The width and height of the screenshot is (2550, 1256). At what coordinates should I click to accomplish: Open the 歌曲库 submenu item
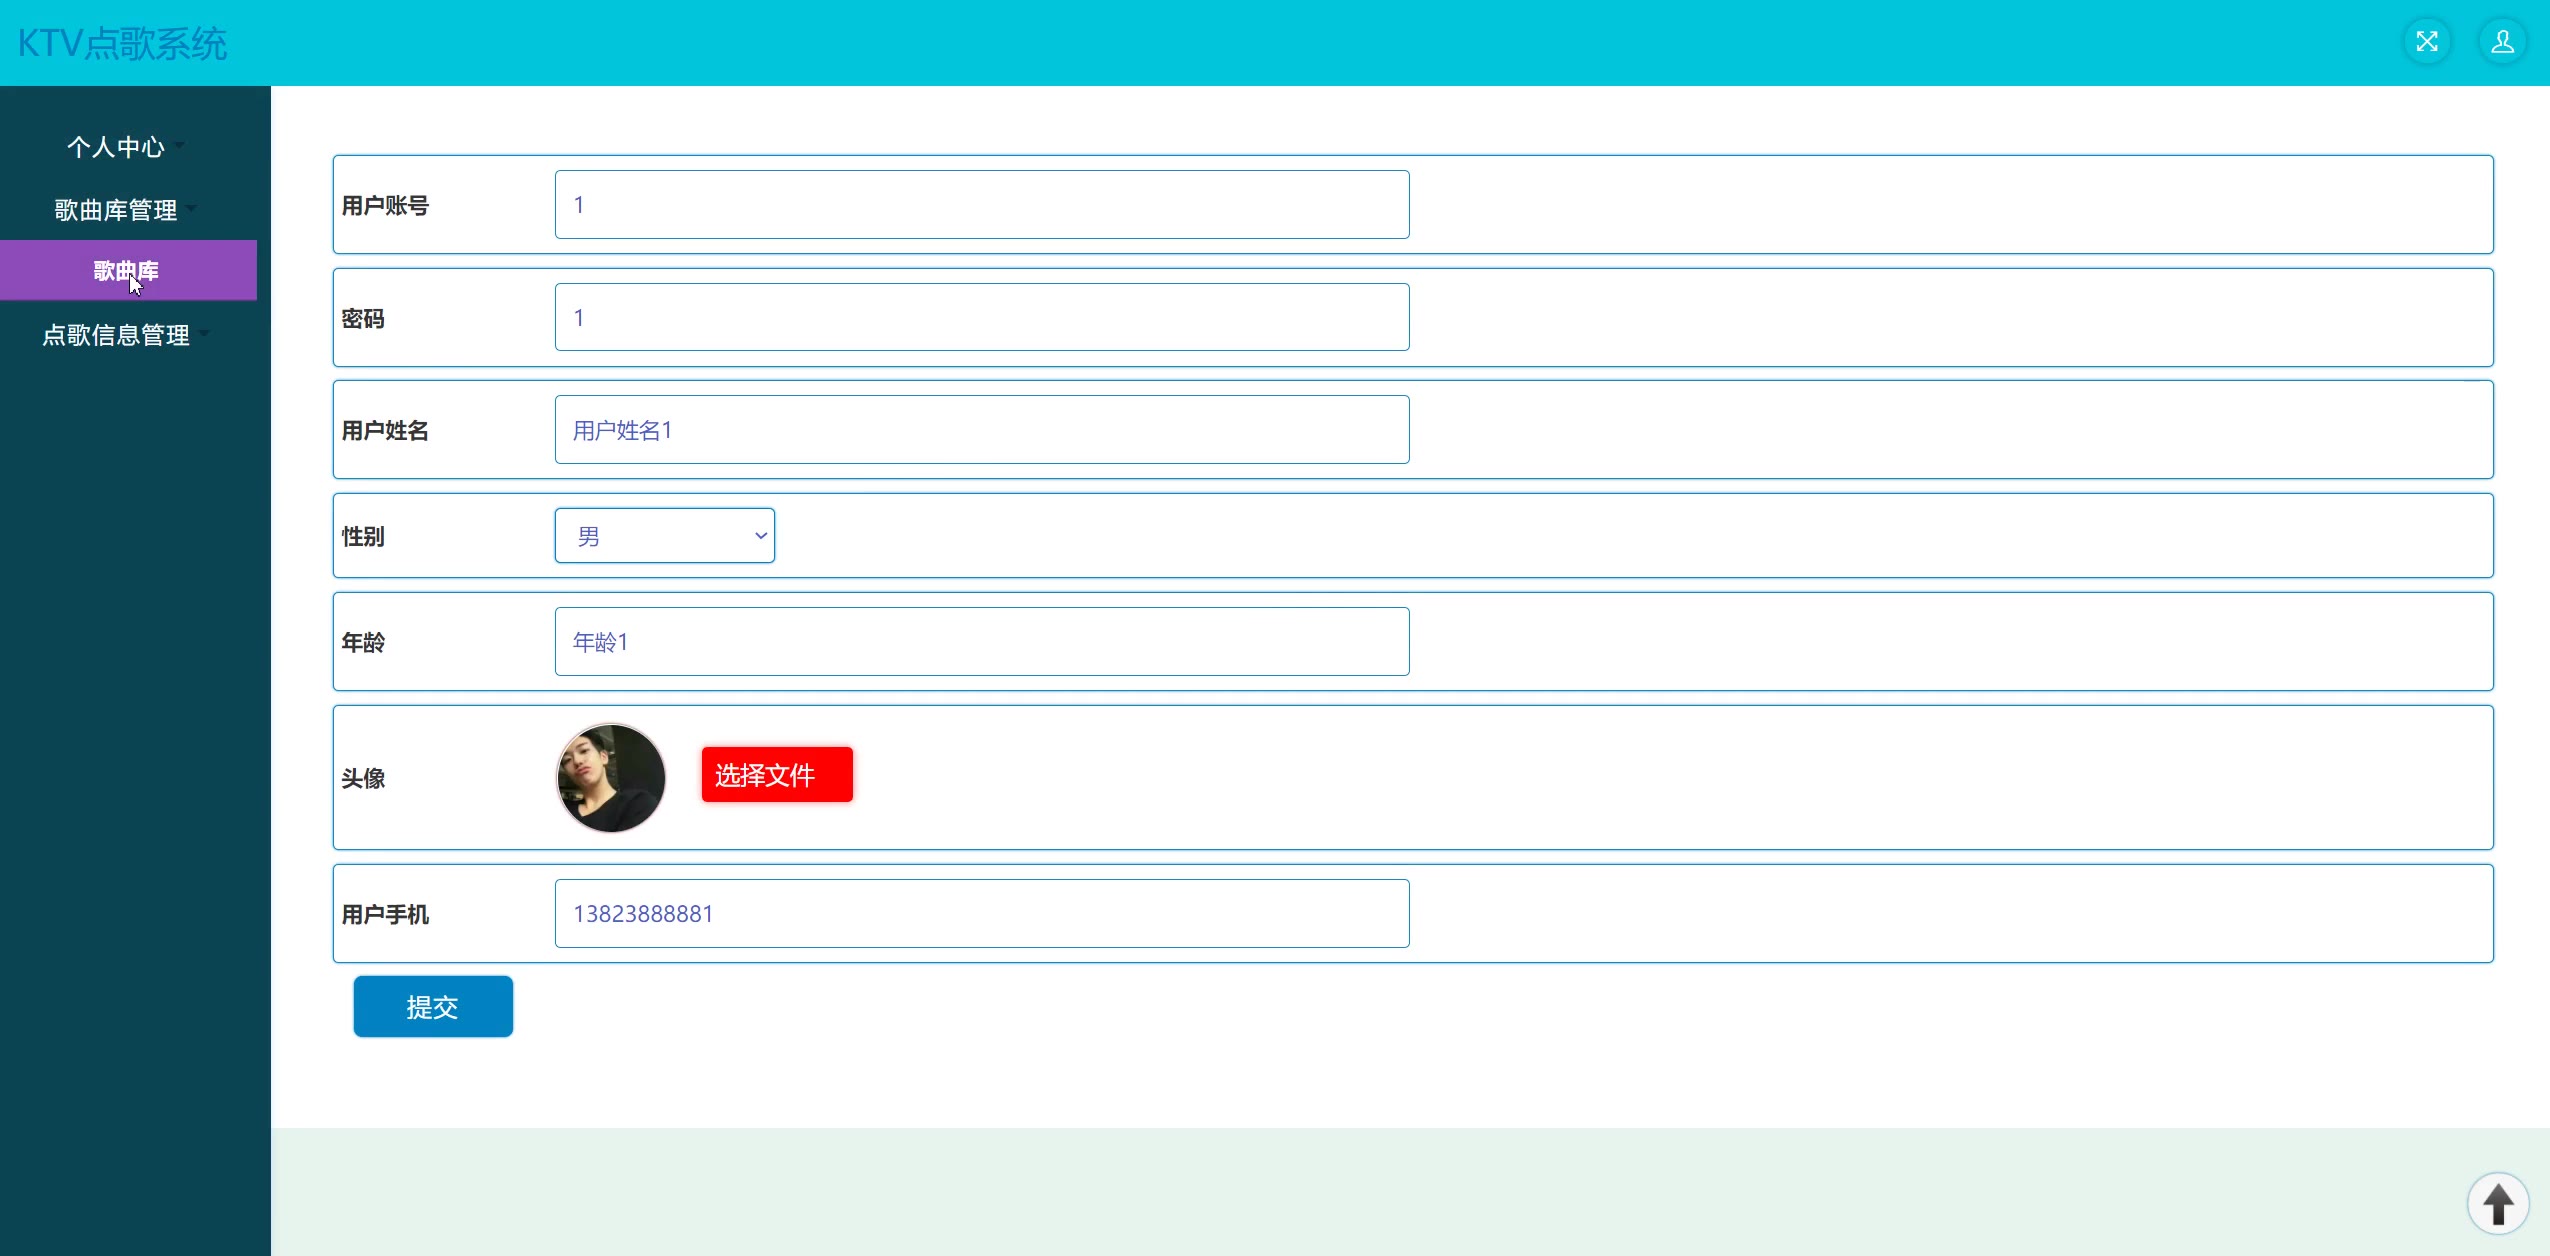click(127, 270)
